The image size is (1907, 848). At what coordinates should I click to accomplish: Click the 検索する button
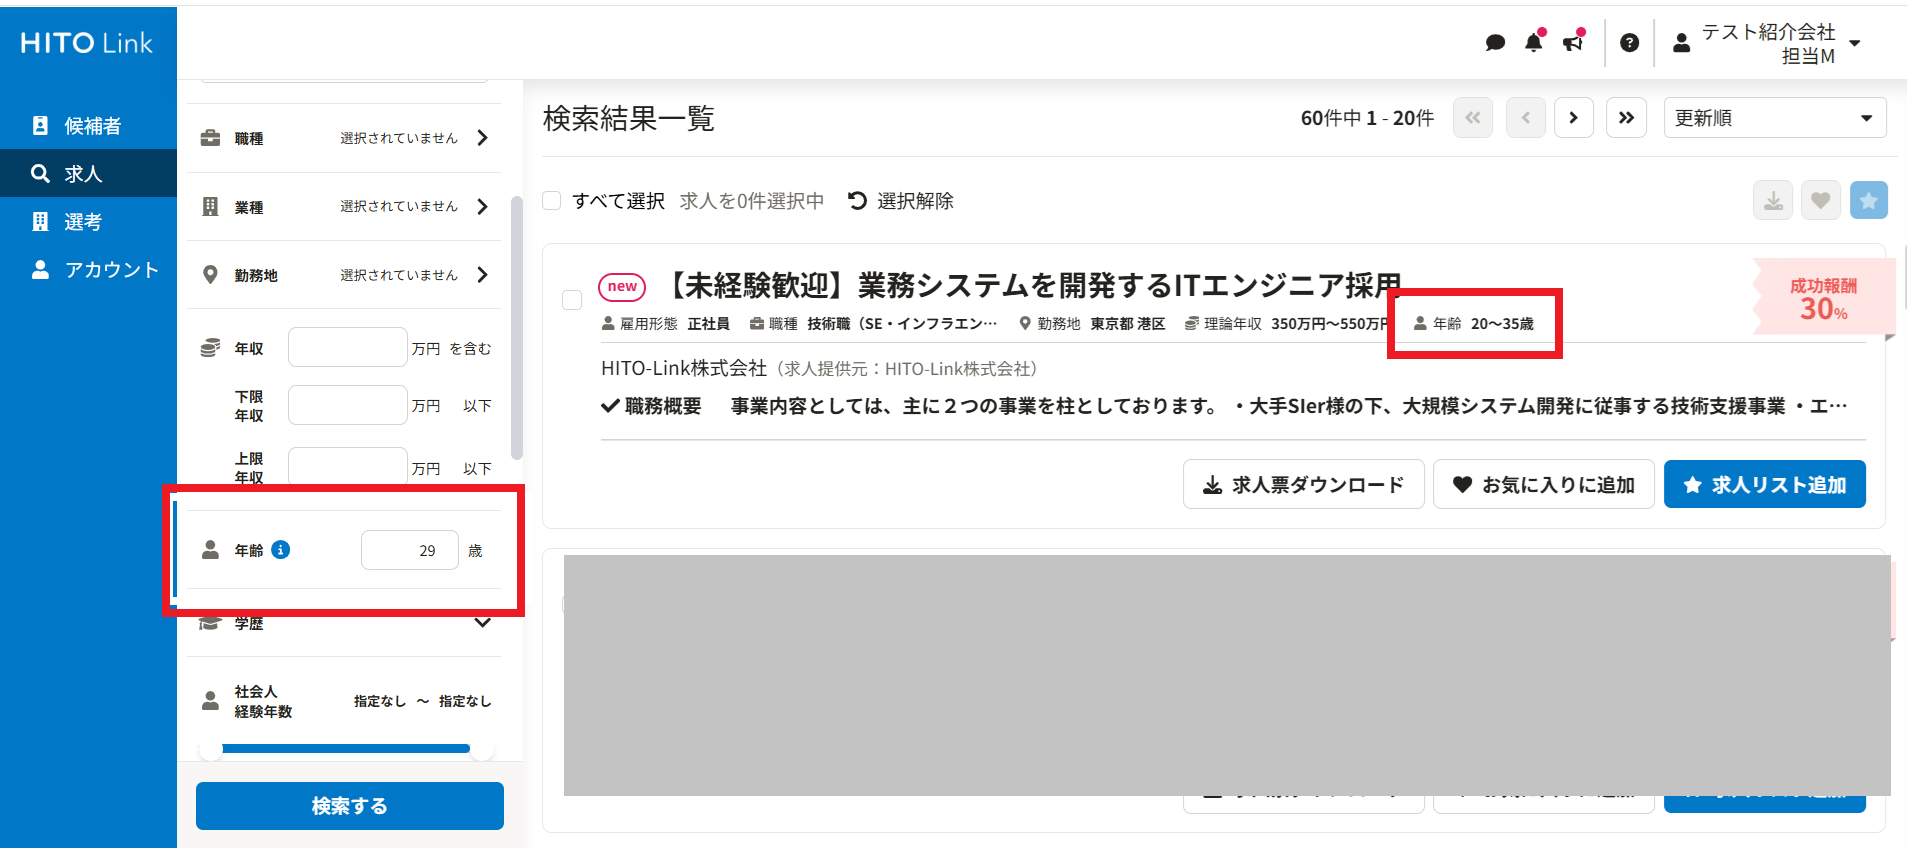pos(349,806)
